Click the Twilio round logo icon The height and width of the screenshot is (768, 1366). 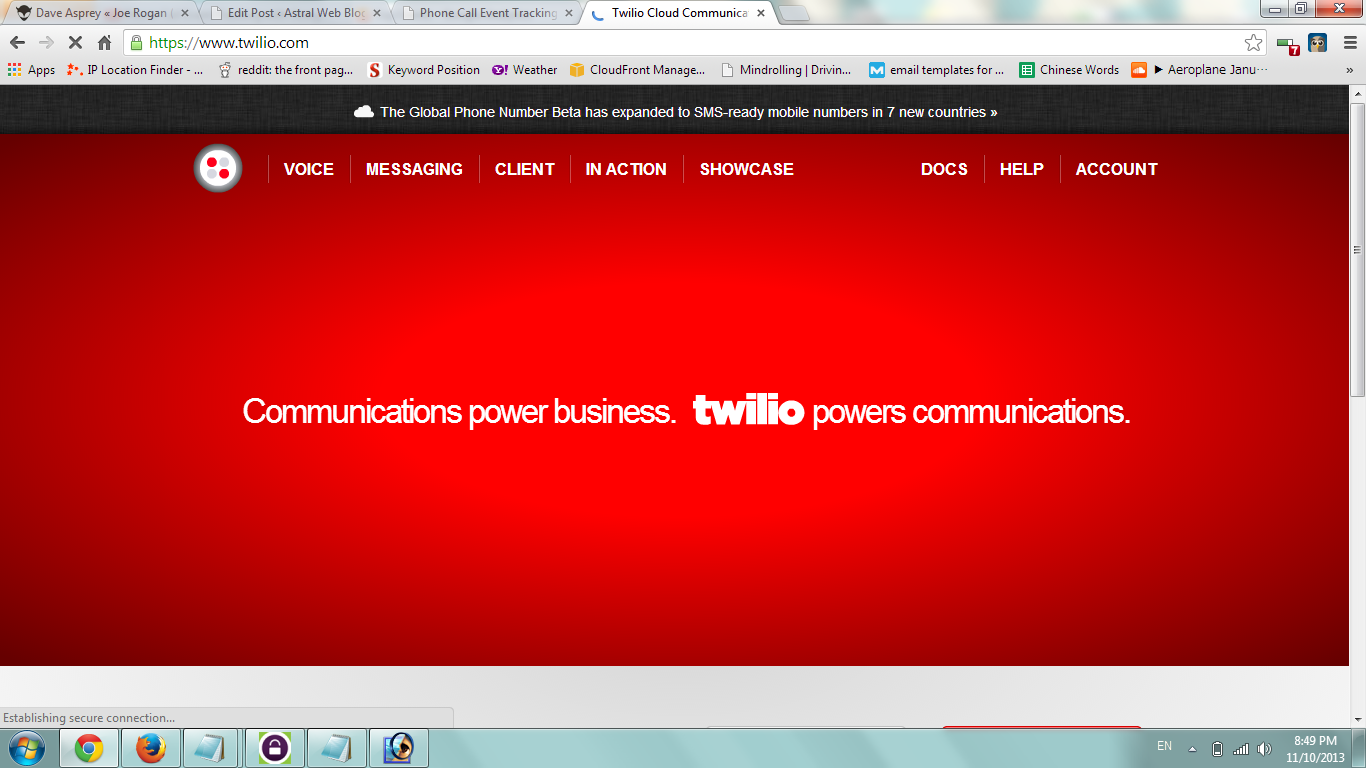(x=218, y=168)
